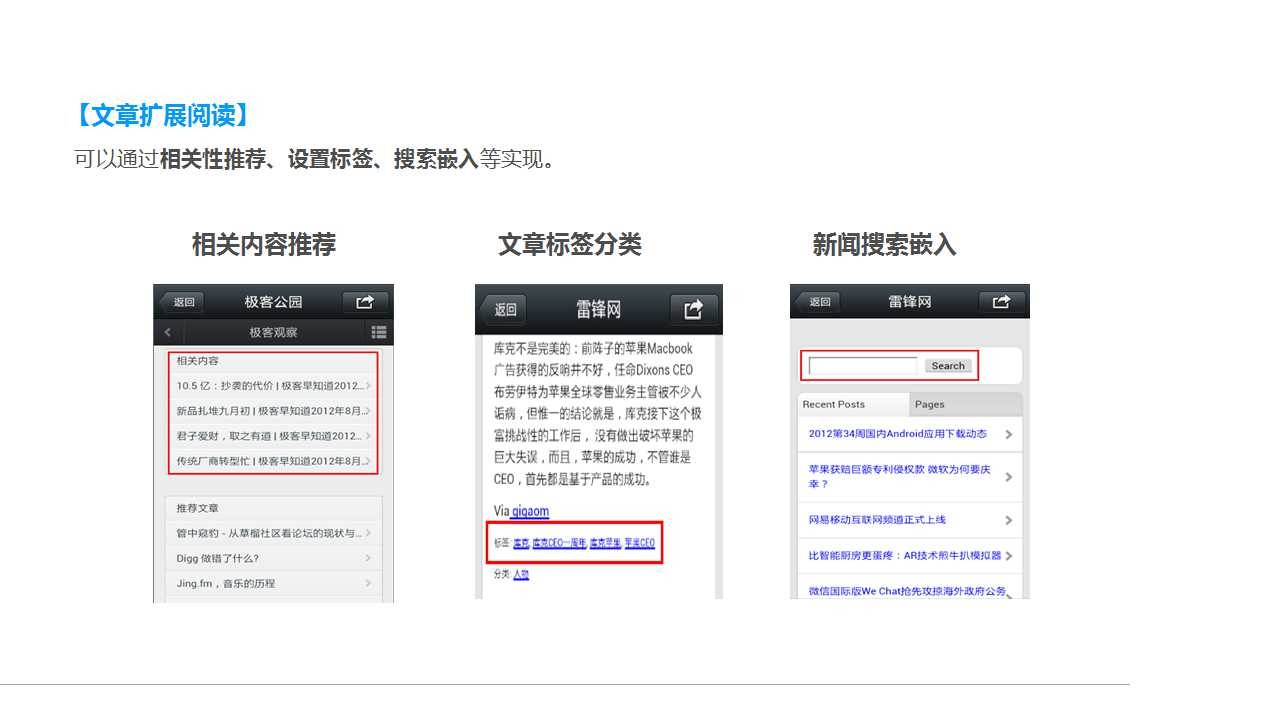Image resolution: width=1280 pixels, height=720 pixels.
Task: Open the 苹果CEO tag link
Action: pyautogui.click(x=640, y=543)
